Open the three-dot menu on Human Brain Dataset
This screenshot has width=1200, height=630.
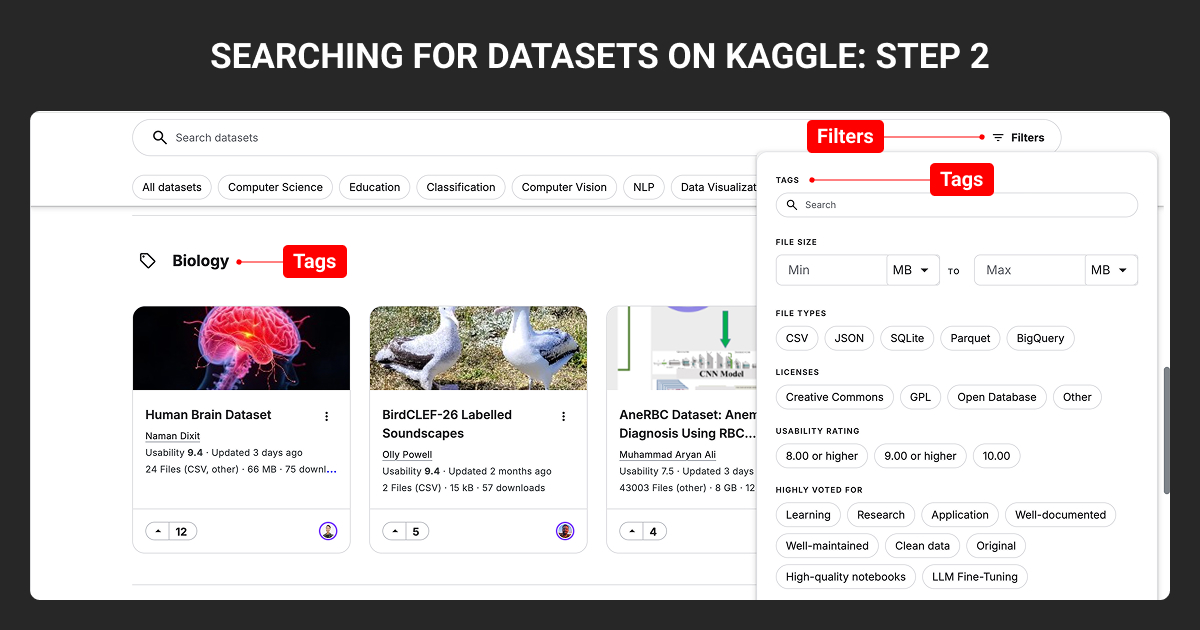pyautogui.click(x=326, y=416)
